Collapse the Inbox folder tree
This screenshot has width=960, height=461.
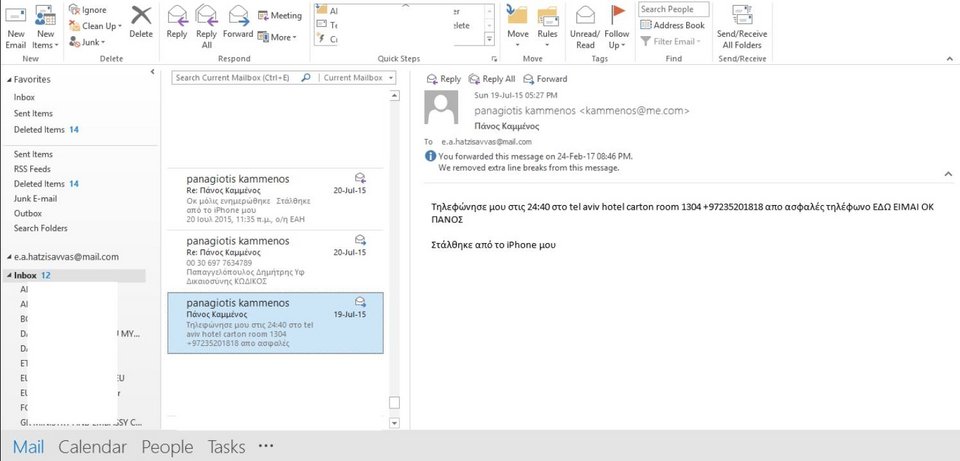[8, 275]
